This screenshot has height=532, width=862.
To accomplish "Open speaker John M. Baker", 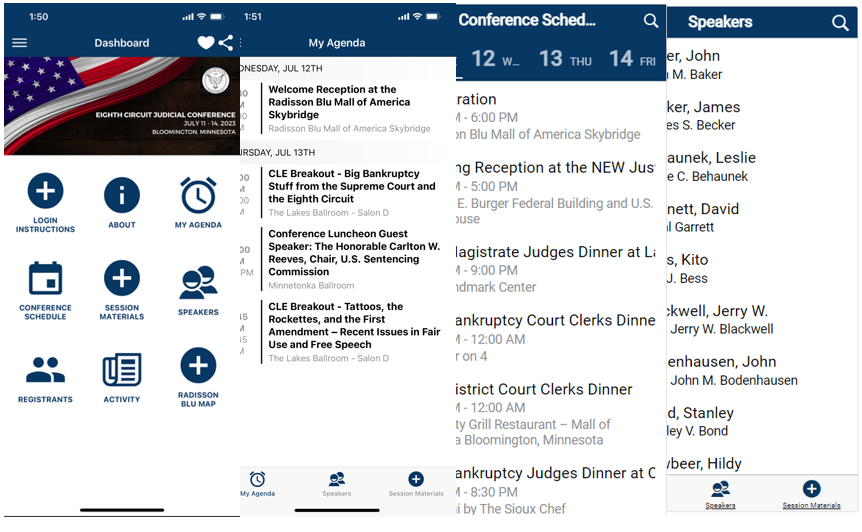I will [762, 64].
